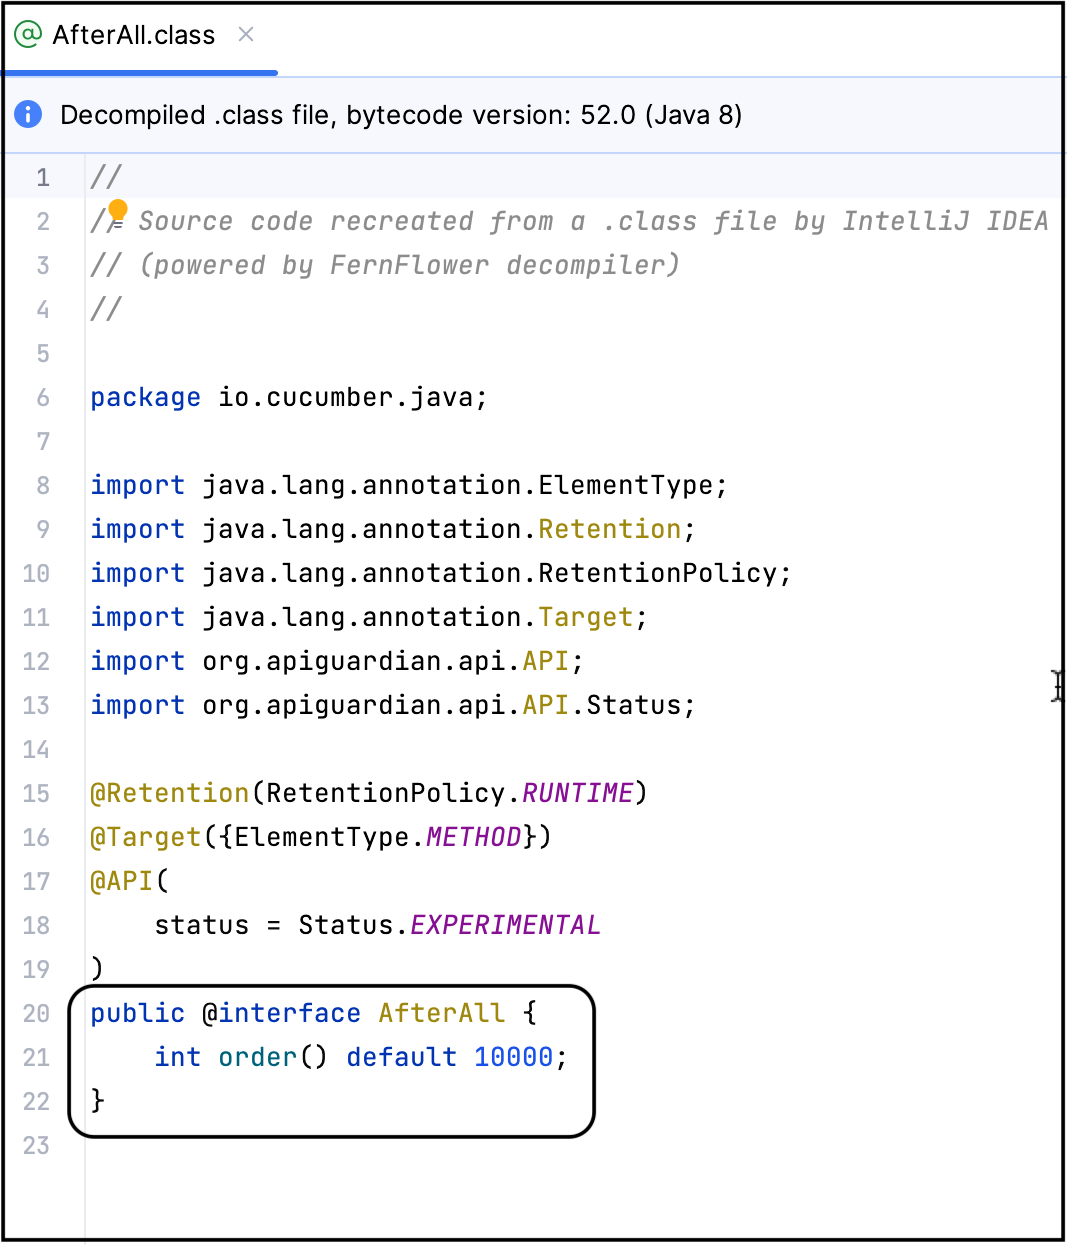Click the blue info icon in banner
This screenshot has width=1067, height=1245.
click(28, 115)
